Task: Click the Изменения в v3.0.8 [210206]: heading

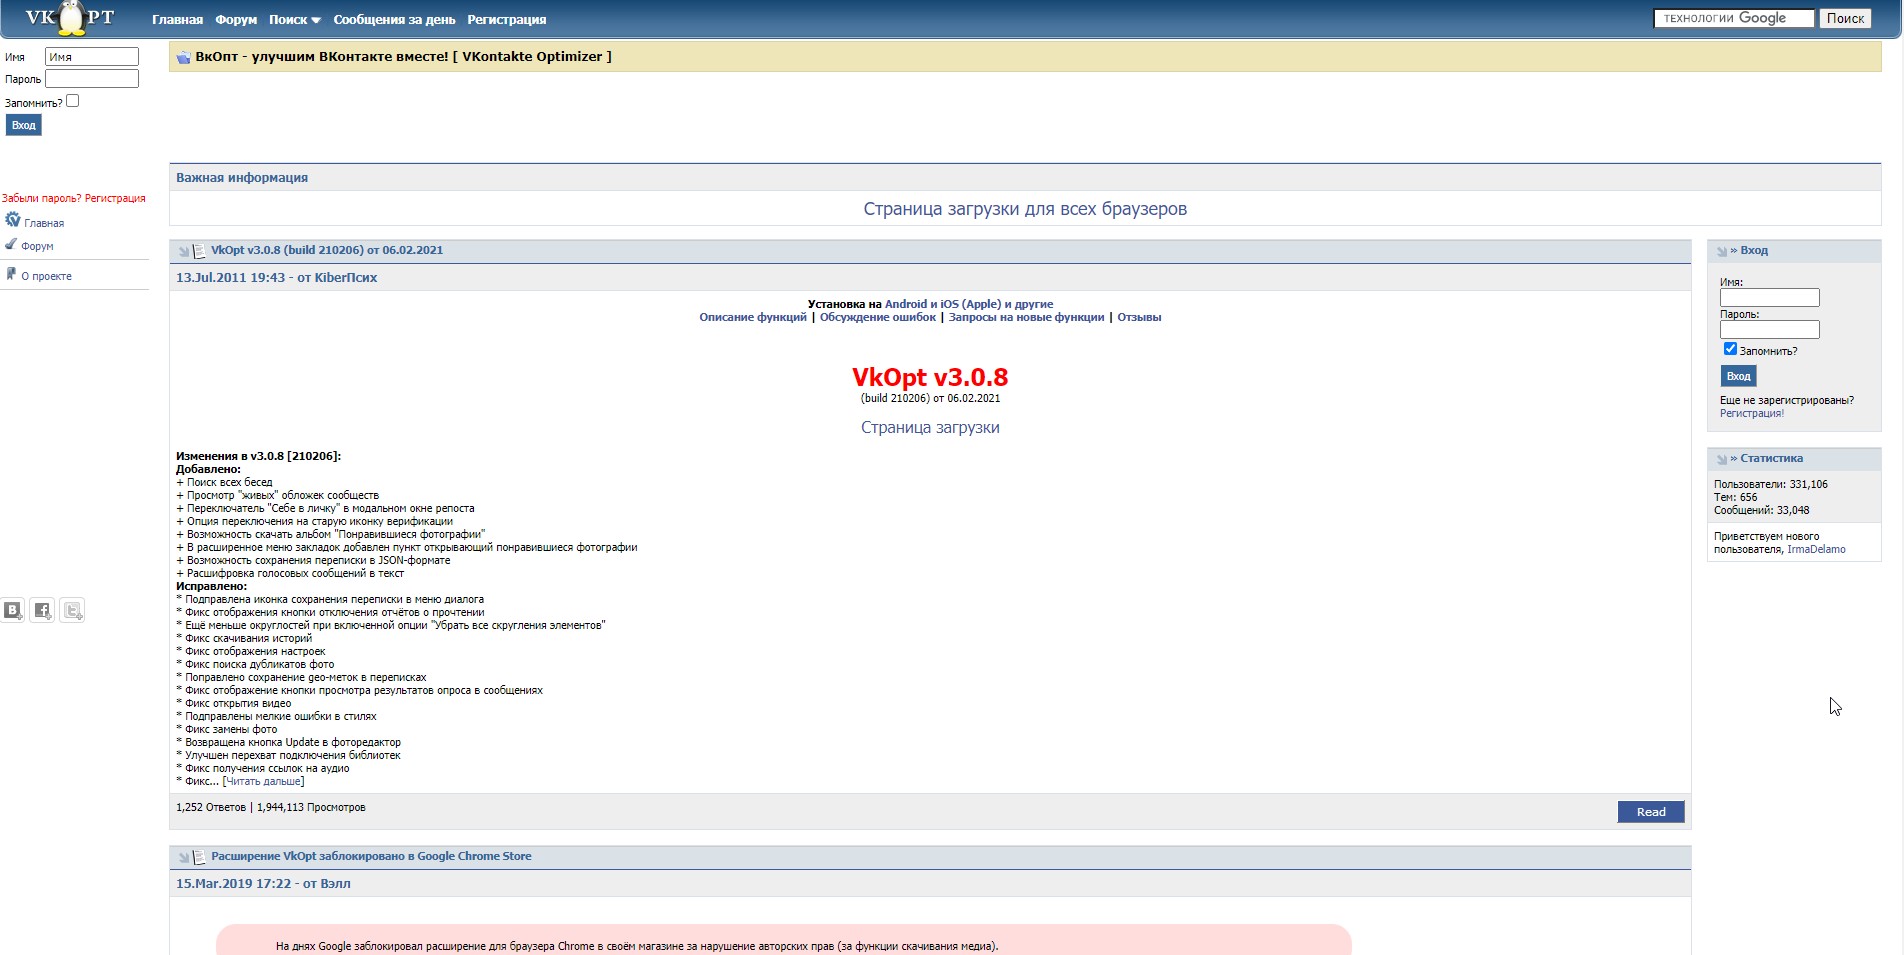Action: pyautogui.click(x=258, y=456)
